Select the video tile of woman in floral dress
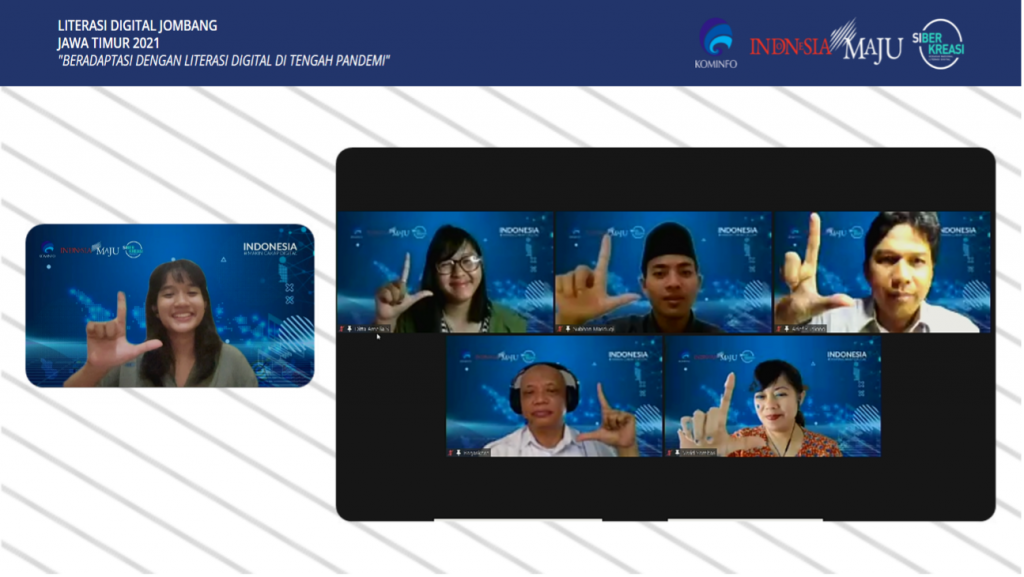1024x577 pixels. (773, 397)
